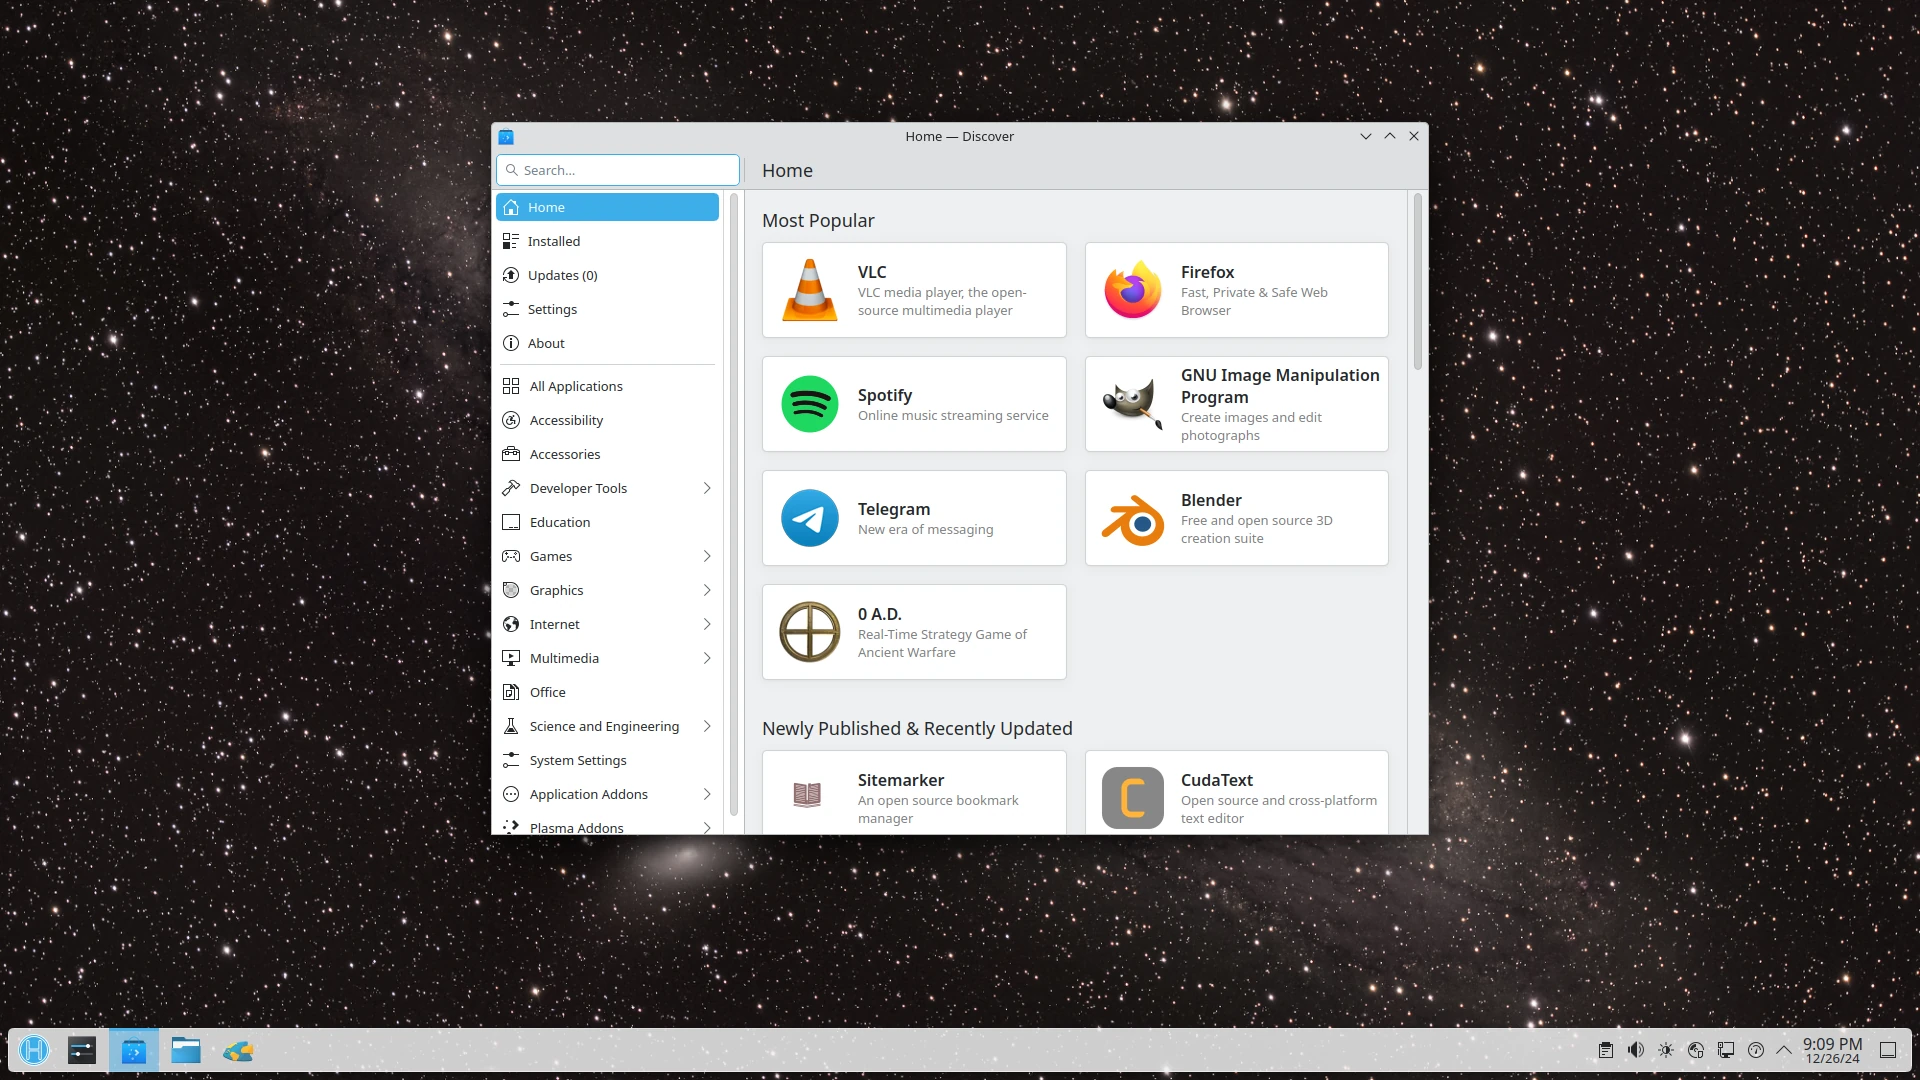Open the VLC app card title
This screenshot has height=1080, width=1920.
pos(872,272)
